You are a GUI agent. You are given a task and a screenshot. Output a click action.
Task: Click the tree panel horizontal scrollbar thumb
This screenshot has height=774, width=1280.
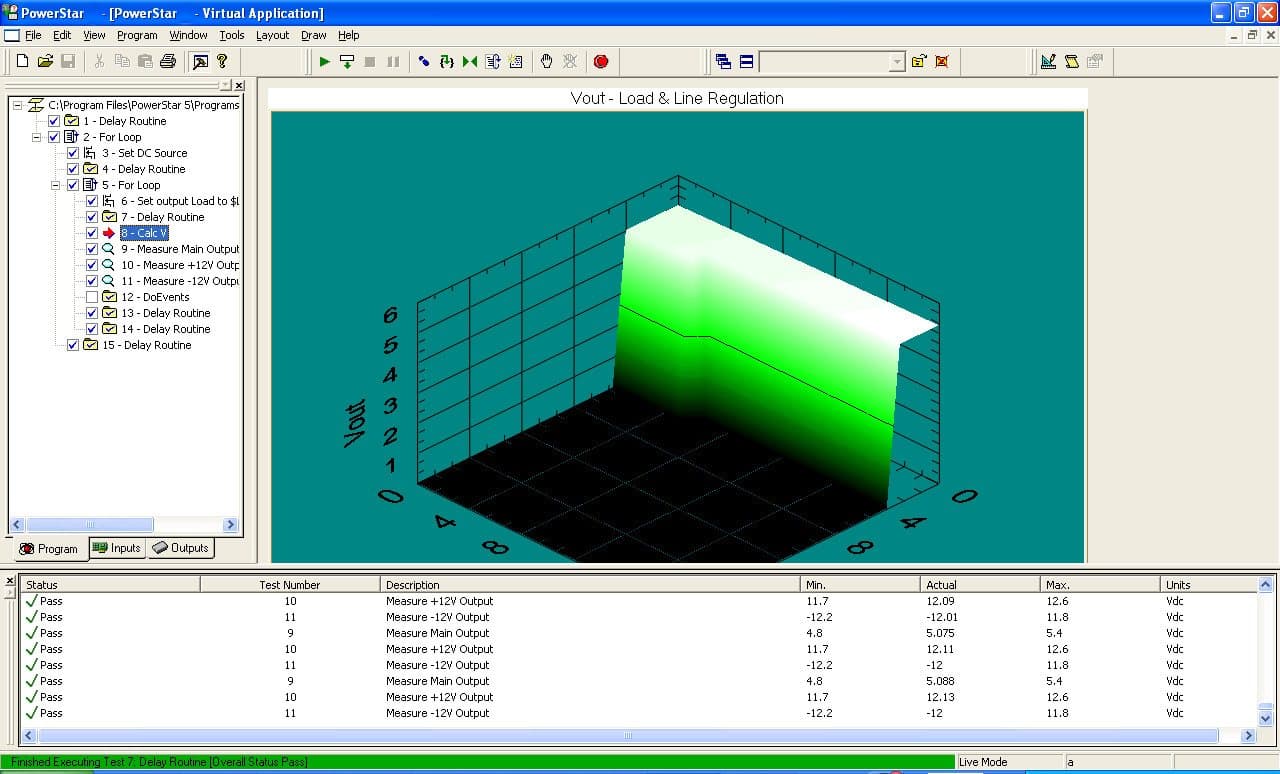click(90, 525)
